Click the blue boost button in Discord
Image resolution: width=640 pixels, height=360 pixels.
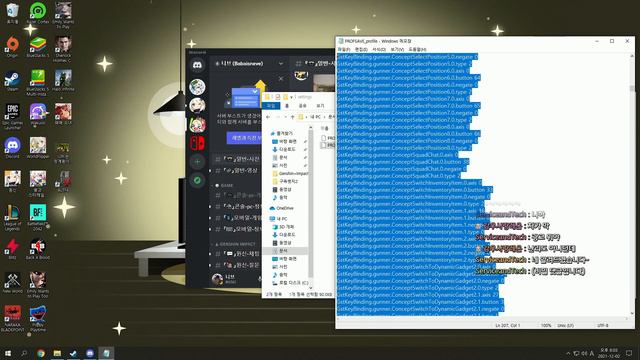tap(244, 138)
